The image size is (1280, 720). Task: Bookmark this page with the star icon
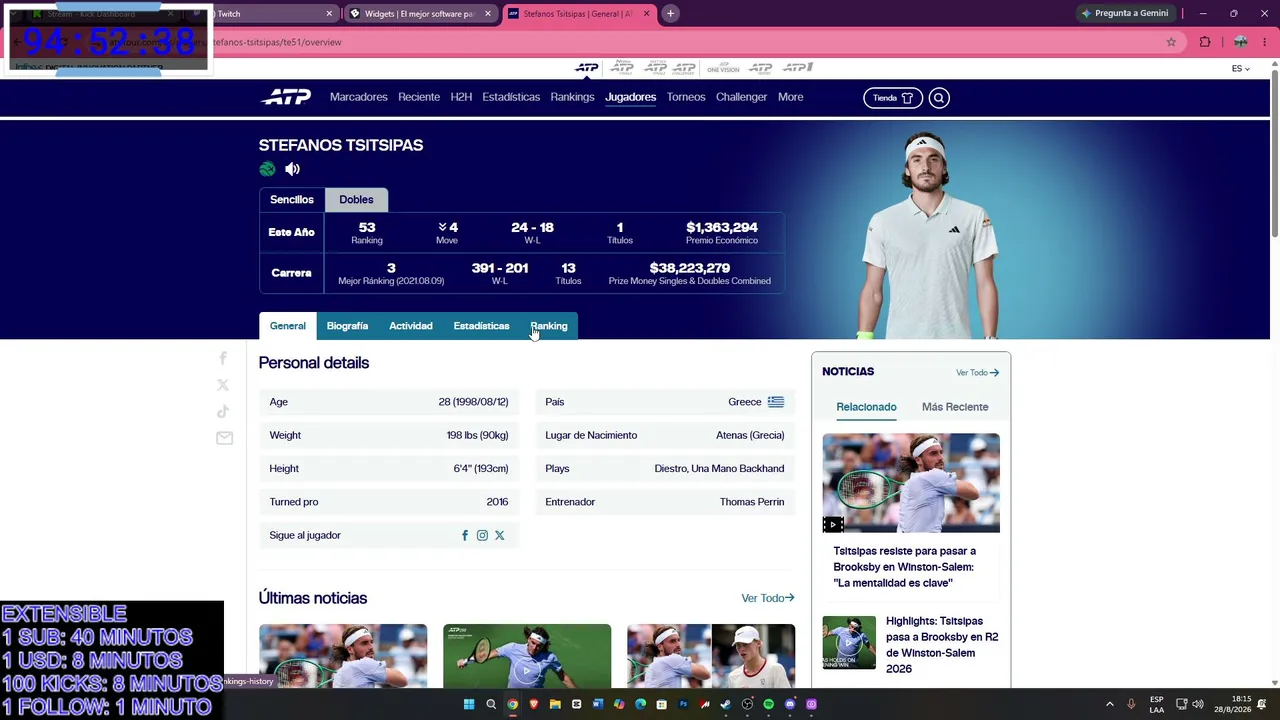click(1171, 42)
